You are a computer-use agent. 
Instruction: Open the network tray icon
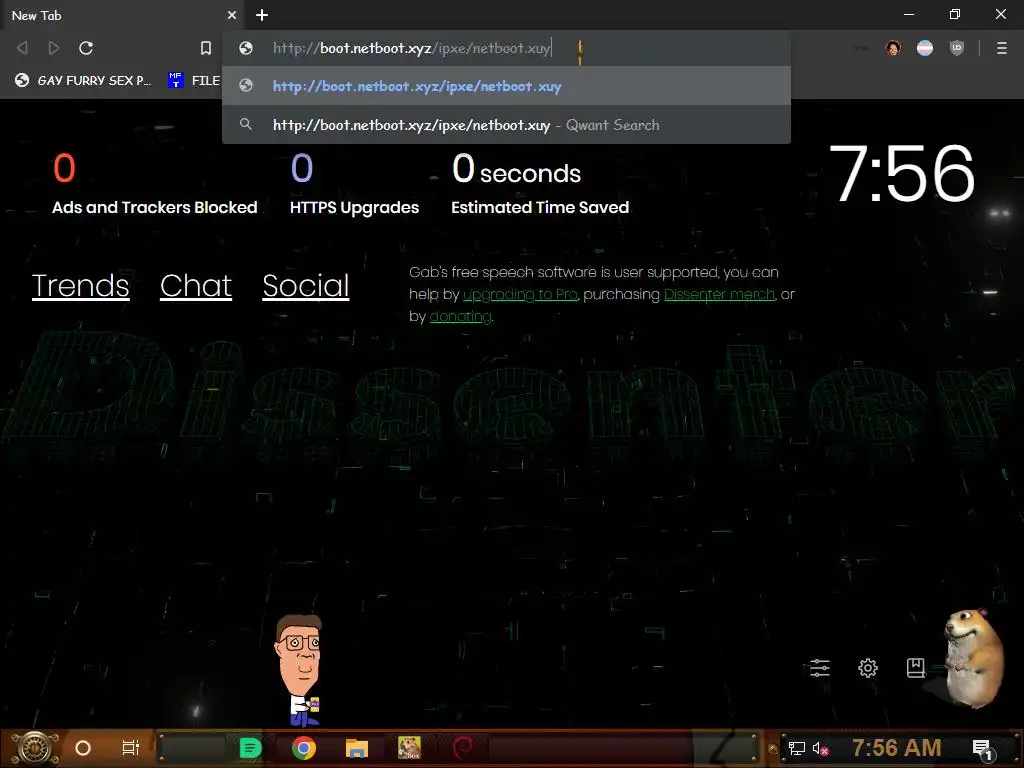click(x=797, y=748)
